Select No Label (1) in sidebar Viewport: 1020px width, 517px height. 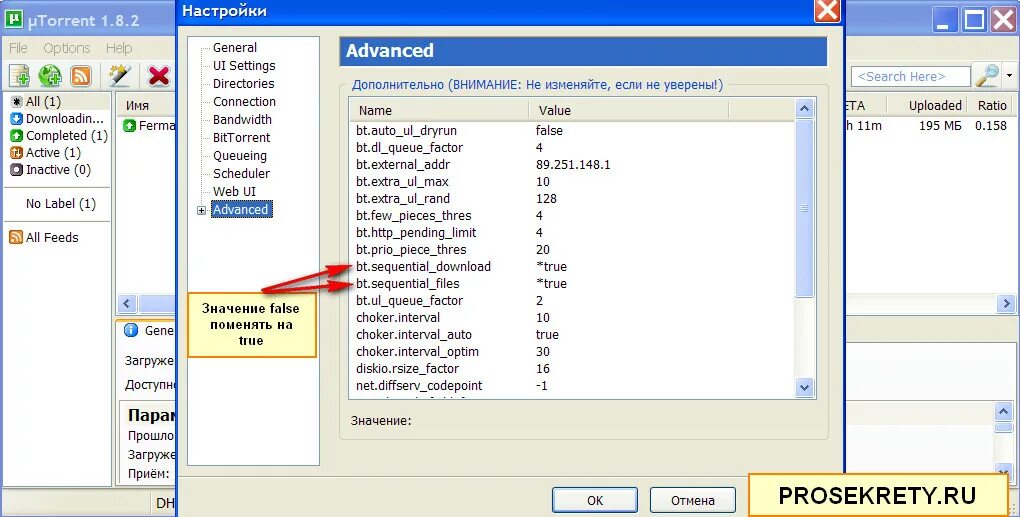click(60, 204)
